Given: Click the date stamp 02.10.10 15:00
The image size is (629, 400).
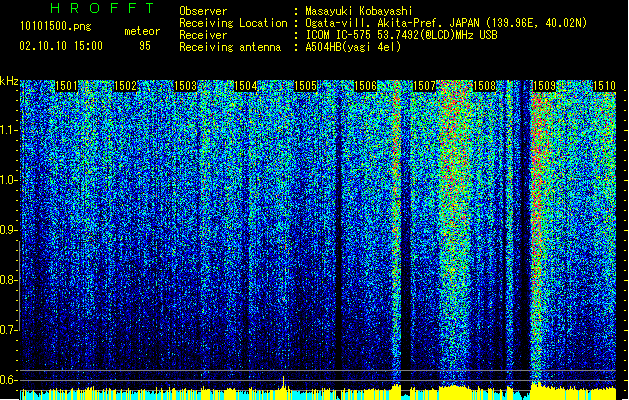Looking at the screenshot, I should [61, 46].
